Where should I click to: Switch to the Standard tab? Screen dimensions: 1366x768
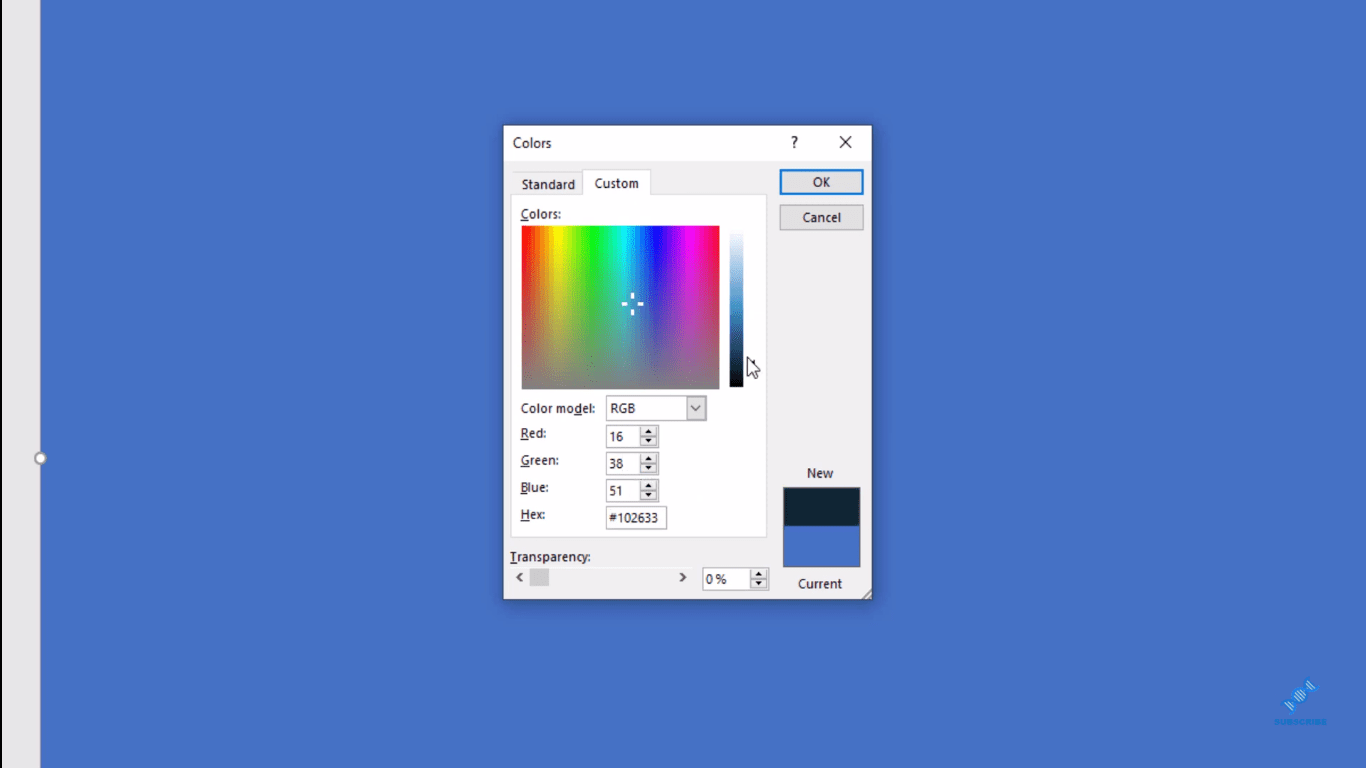click(548, 184)
